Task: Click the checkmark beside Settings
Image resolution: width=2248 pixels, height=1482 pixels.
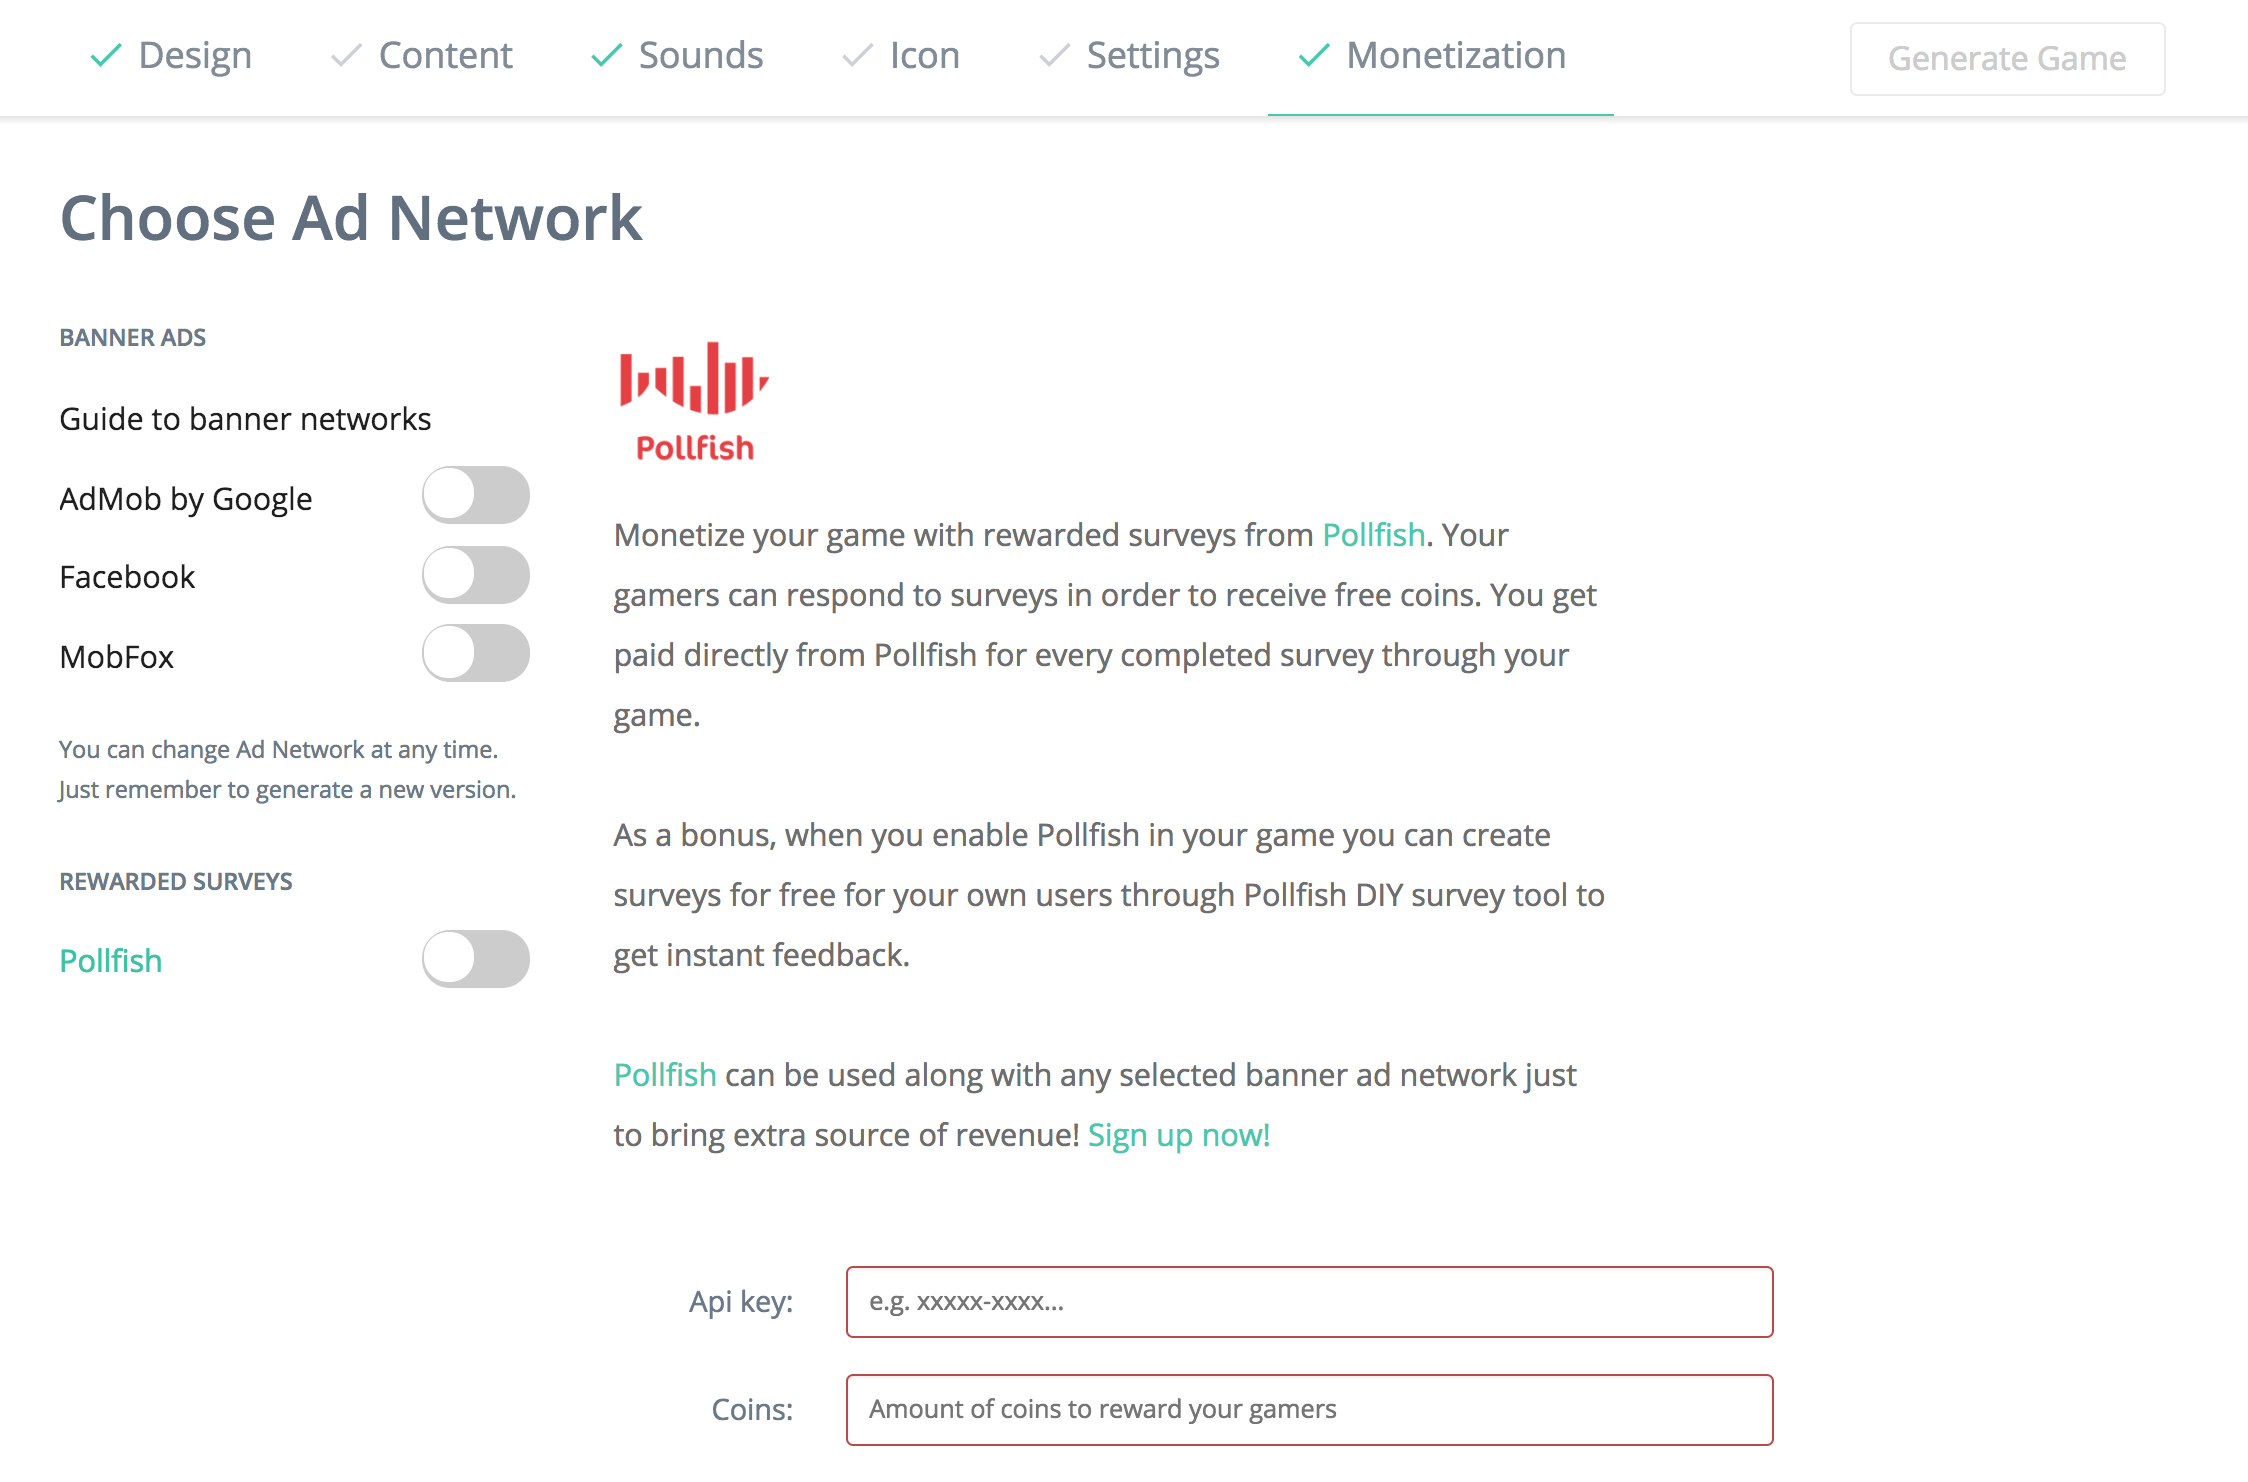Action: (1055, 56)
